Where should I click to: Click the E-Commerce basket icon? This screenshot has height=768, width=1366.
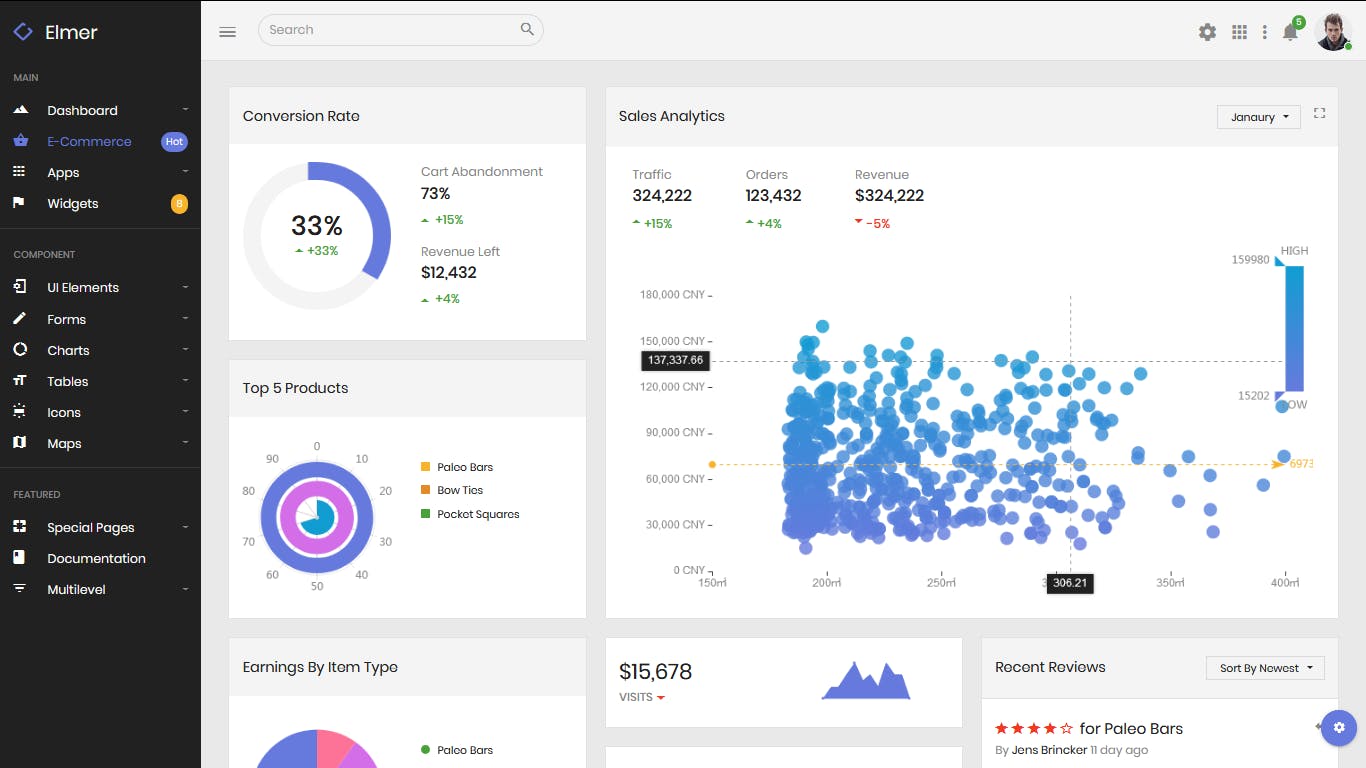coord(20,141)
